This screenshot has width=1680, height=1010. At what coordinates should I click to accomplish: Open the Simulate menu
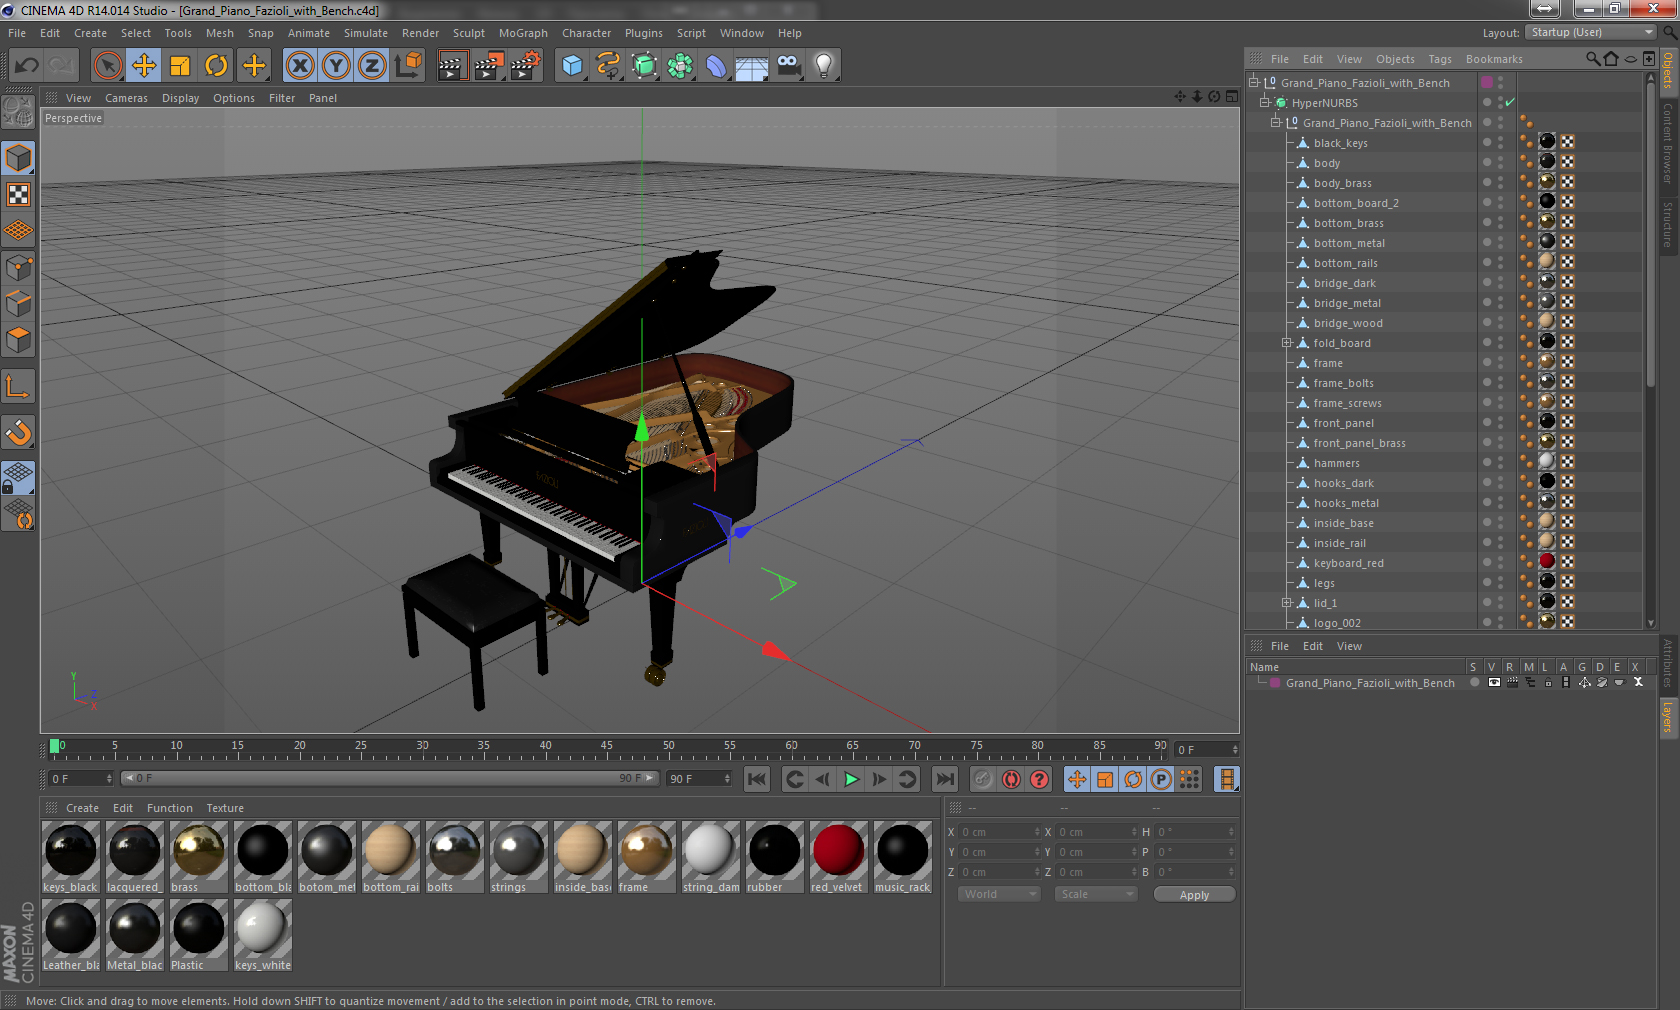pos(366,33)
